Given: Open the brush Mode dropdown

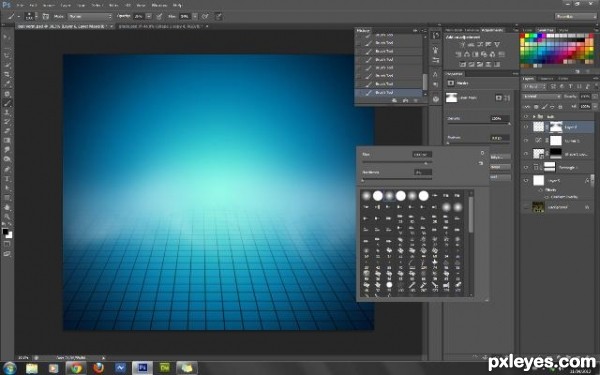Looking at the screenshot, I should click(90, 16).
